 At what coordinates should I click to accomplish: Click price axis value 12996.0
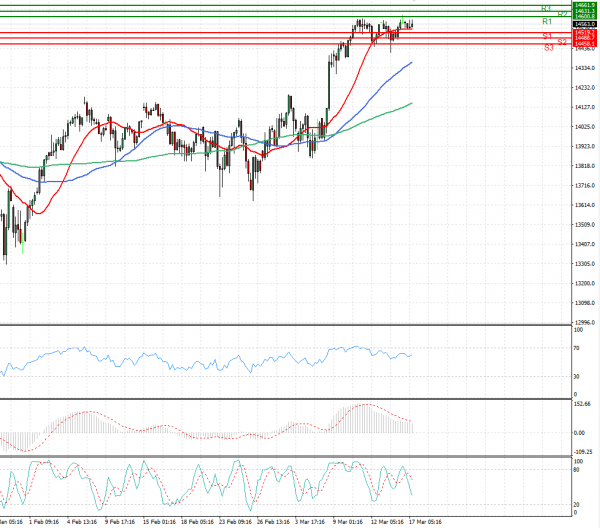(x=585, y=323)
